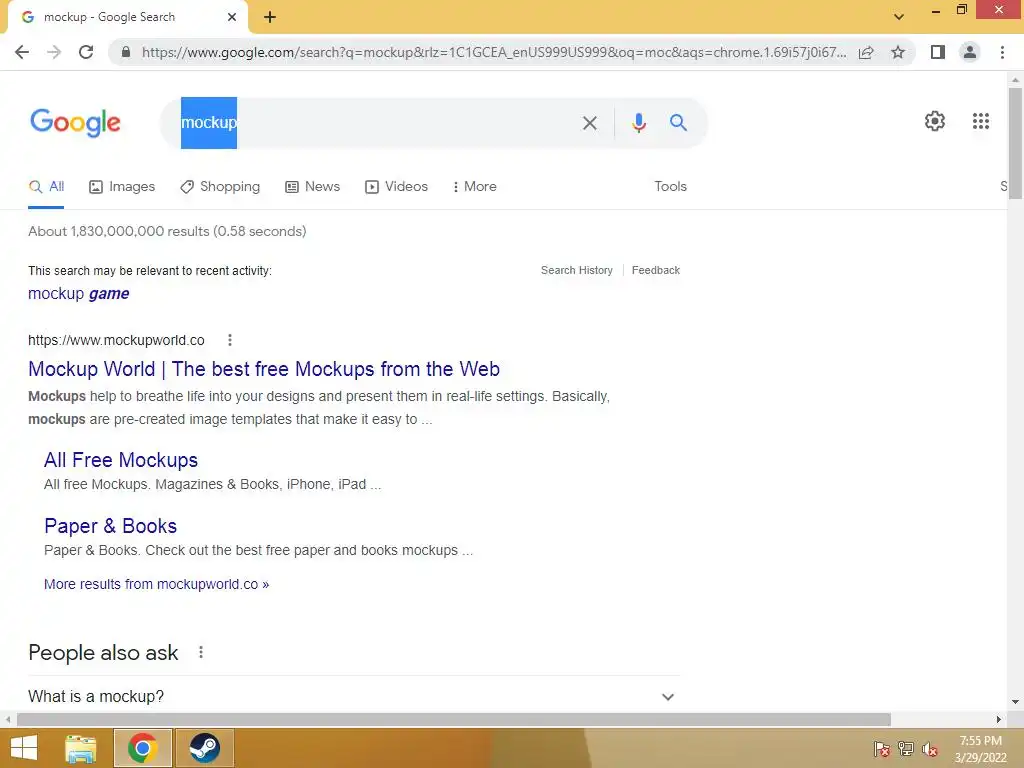
Task: Close the mockup - Google Search tab
Action: tap(232, 17)
